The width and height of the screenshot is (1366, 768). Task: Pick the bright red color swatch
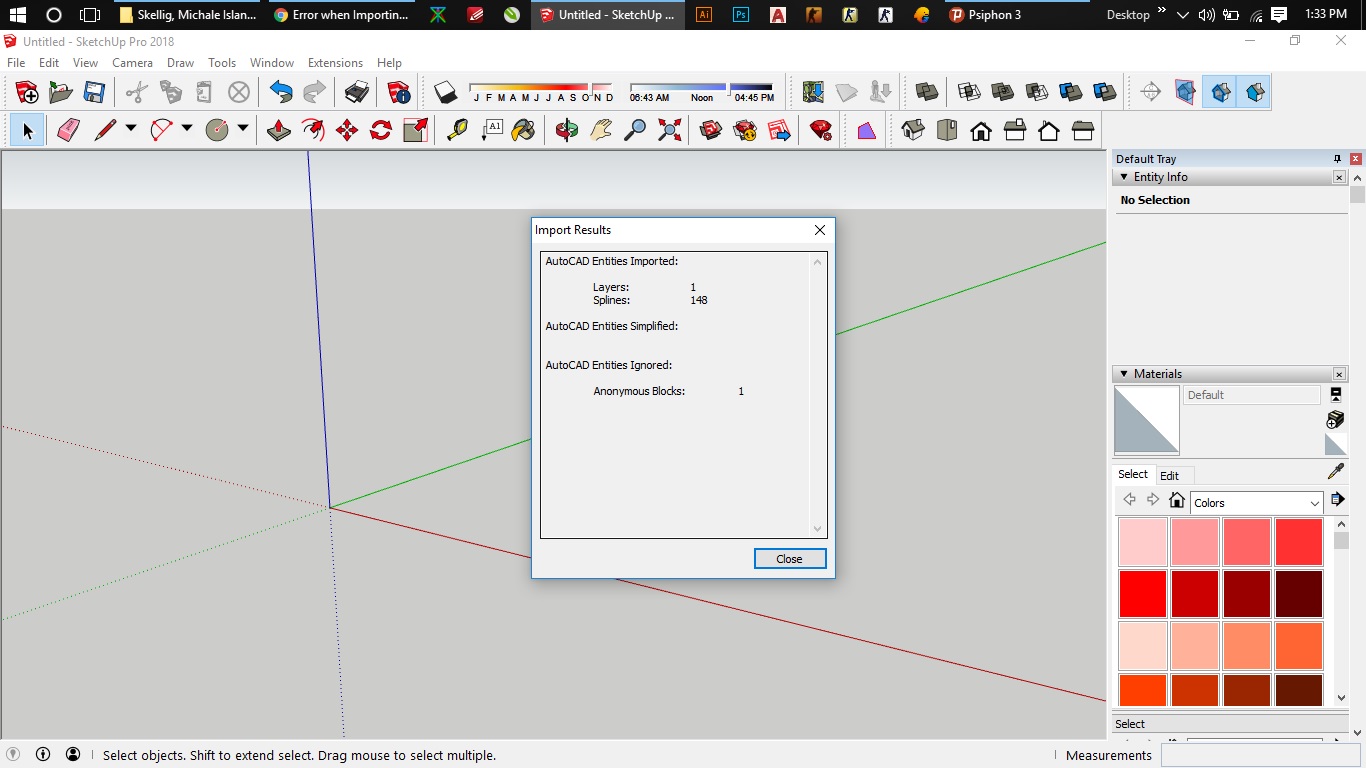[x=1143, y=594]
